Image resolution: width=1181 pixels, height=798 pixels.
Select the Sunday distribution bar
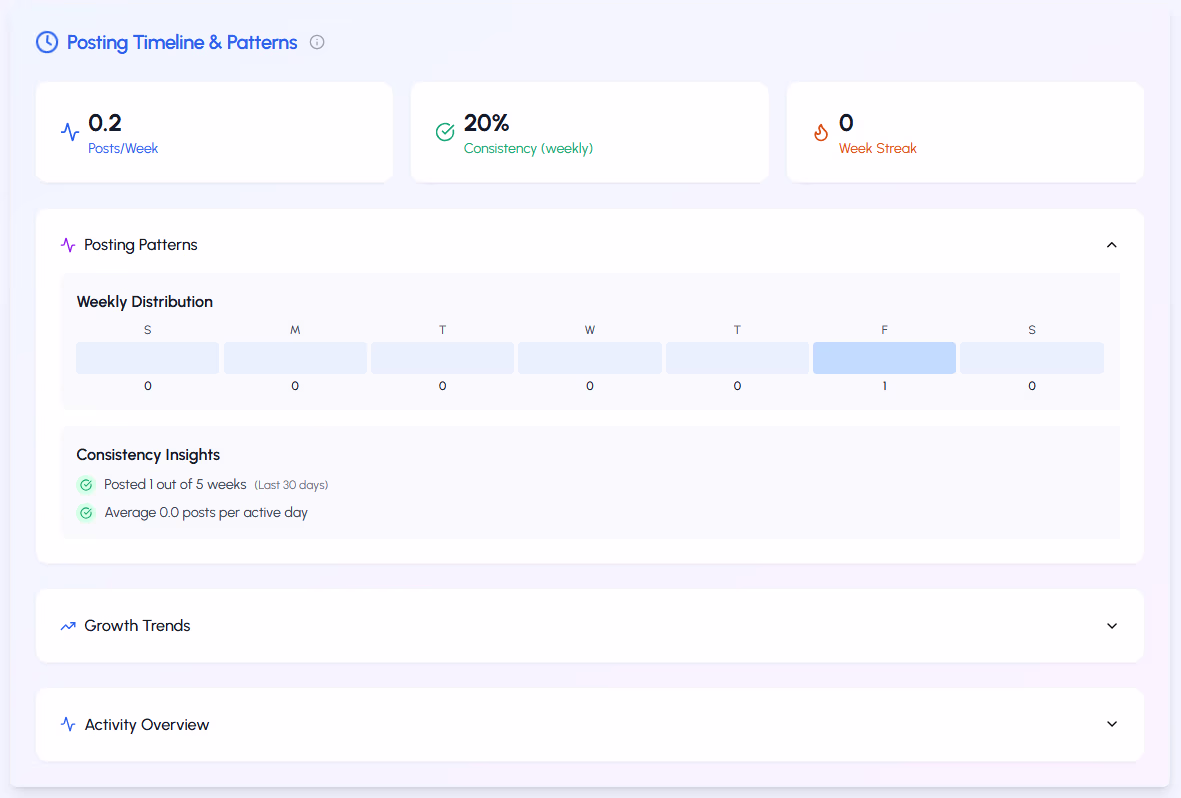click(147, 358)
